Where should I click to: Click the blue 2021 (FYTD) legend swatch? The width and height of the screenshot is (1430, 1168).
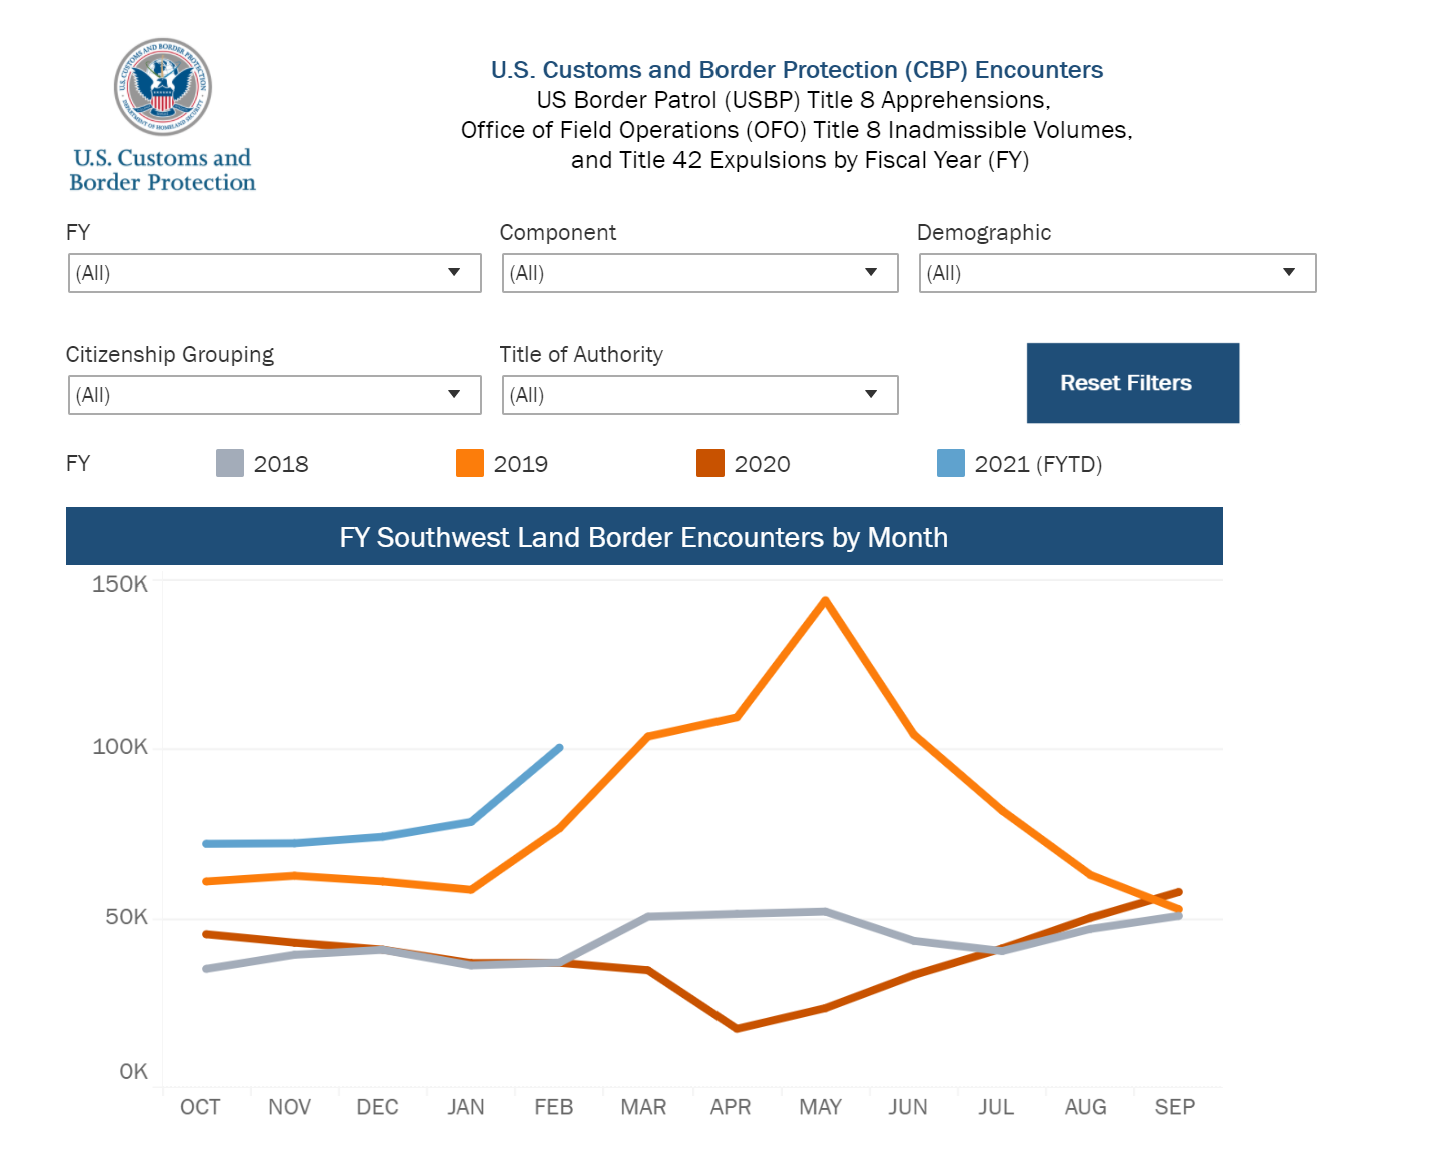point(951,463)
